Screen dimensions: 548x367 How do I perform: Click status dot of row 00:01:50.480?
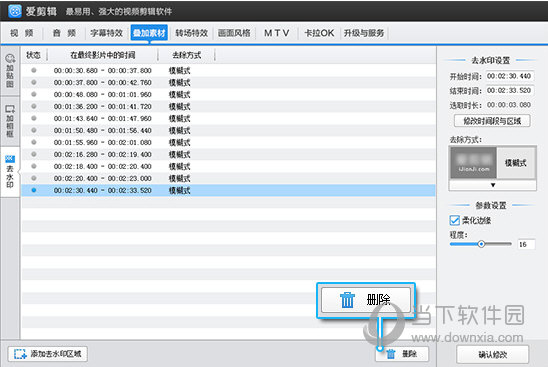point(34,130)
